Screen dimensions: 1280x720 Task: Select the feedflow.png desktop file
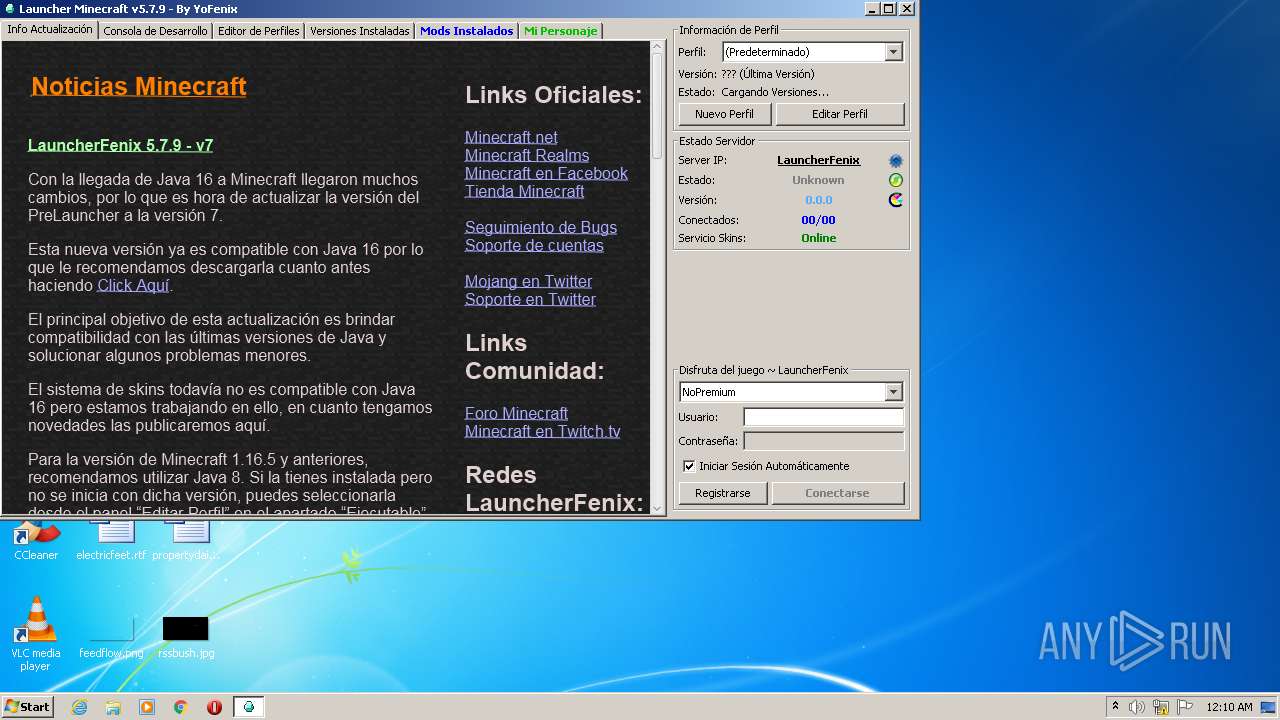click(111, 636)
